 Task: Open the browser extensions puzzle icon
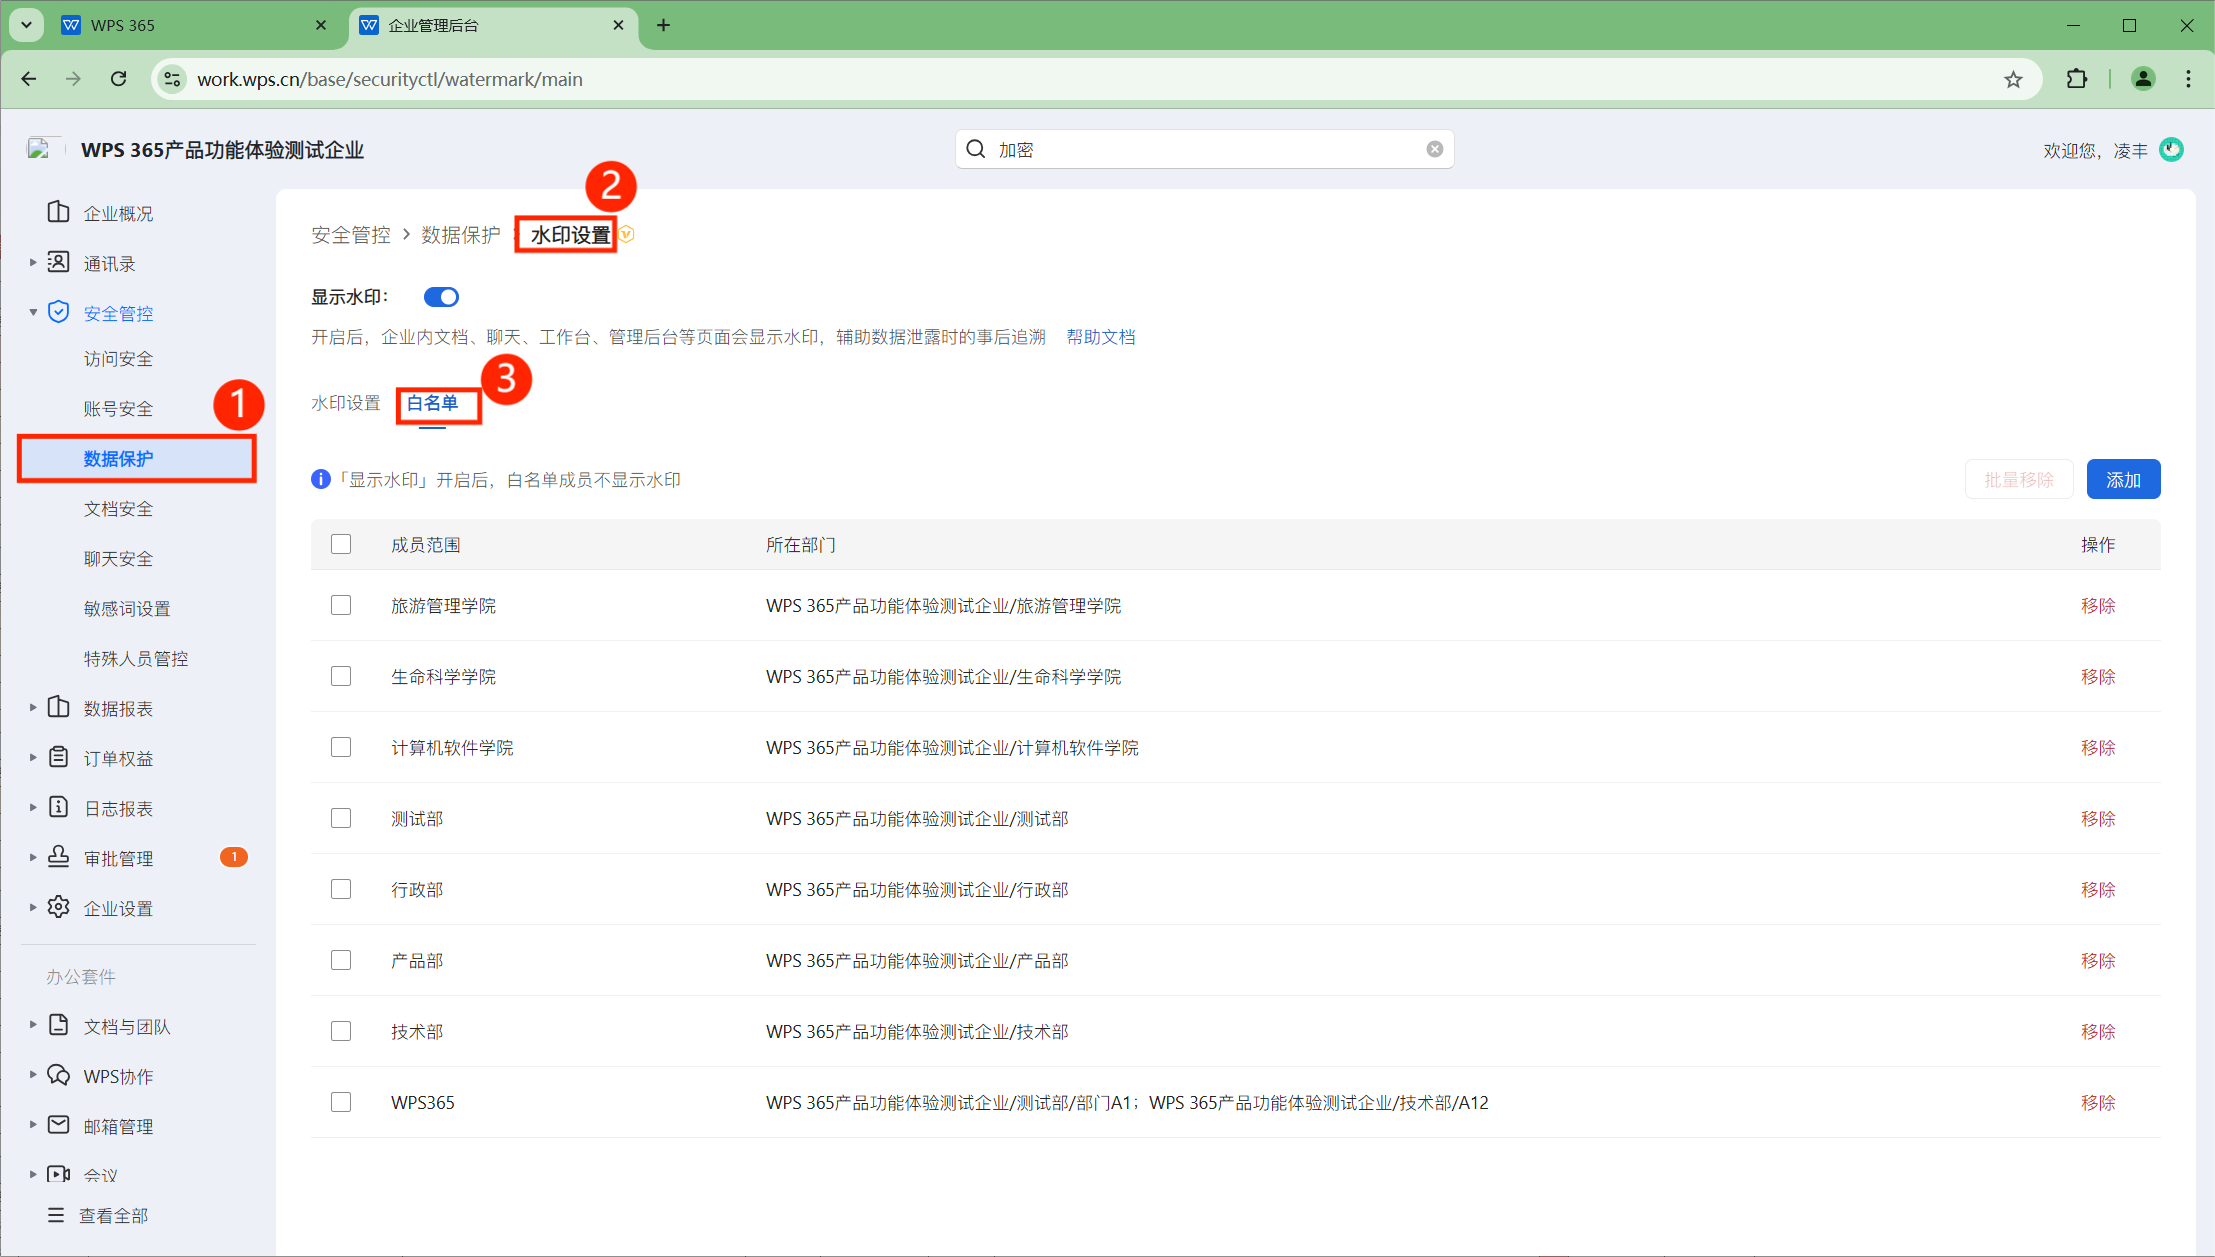2076,79
